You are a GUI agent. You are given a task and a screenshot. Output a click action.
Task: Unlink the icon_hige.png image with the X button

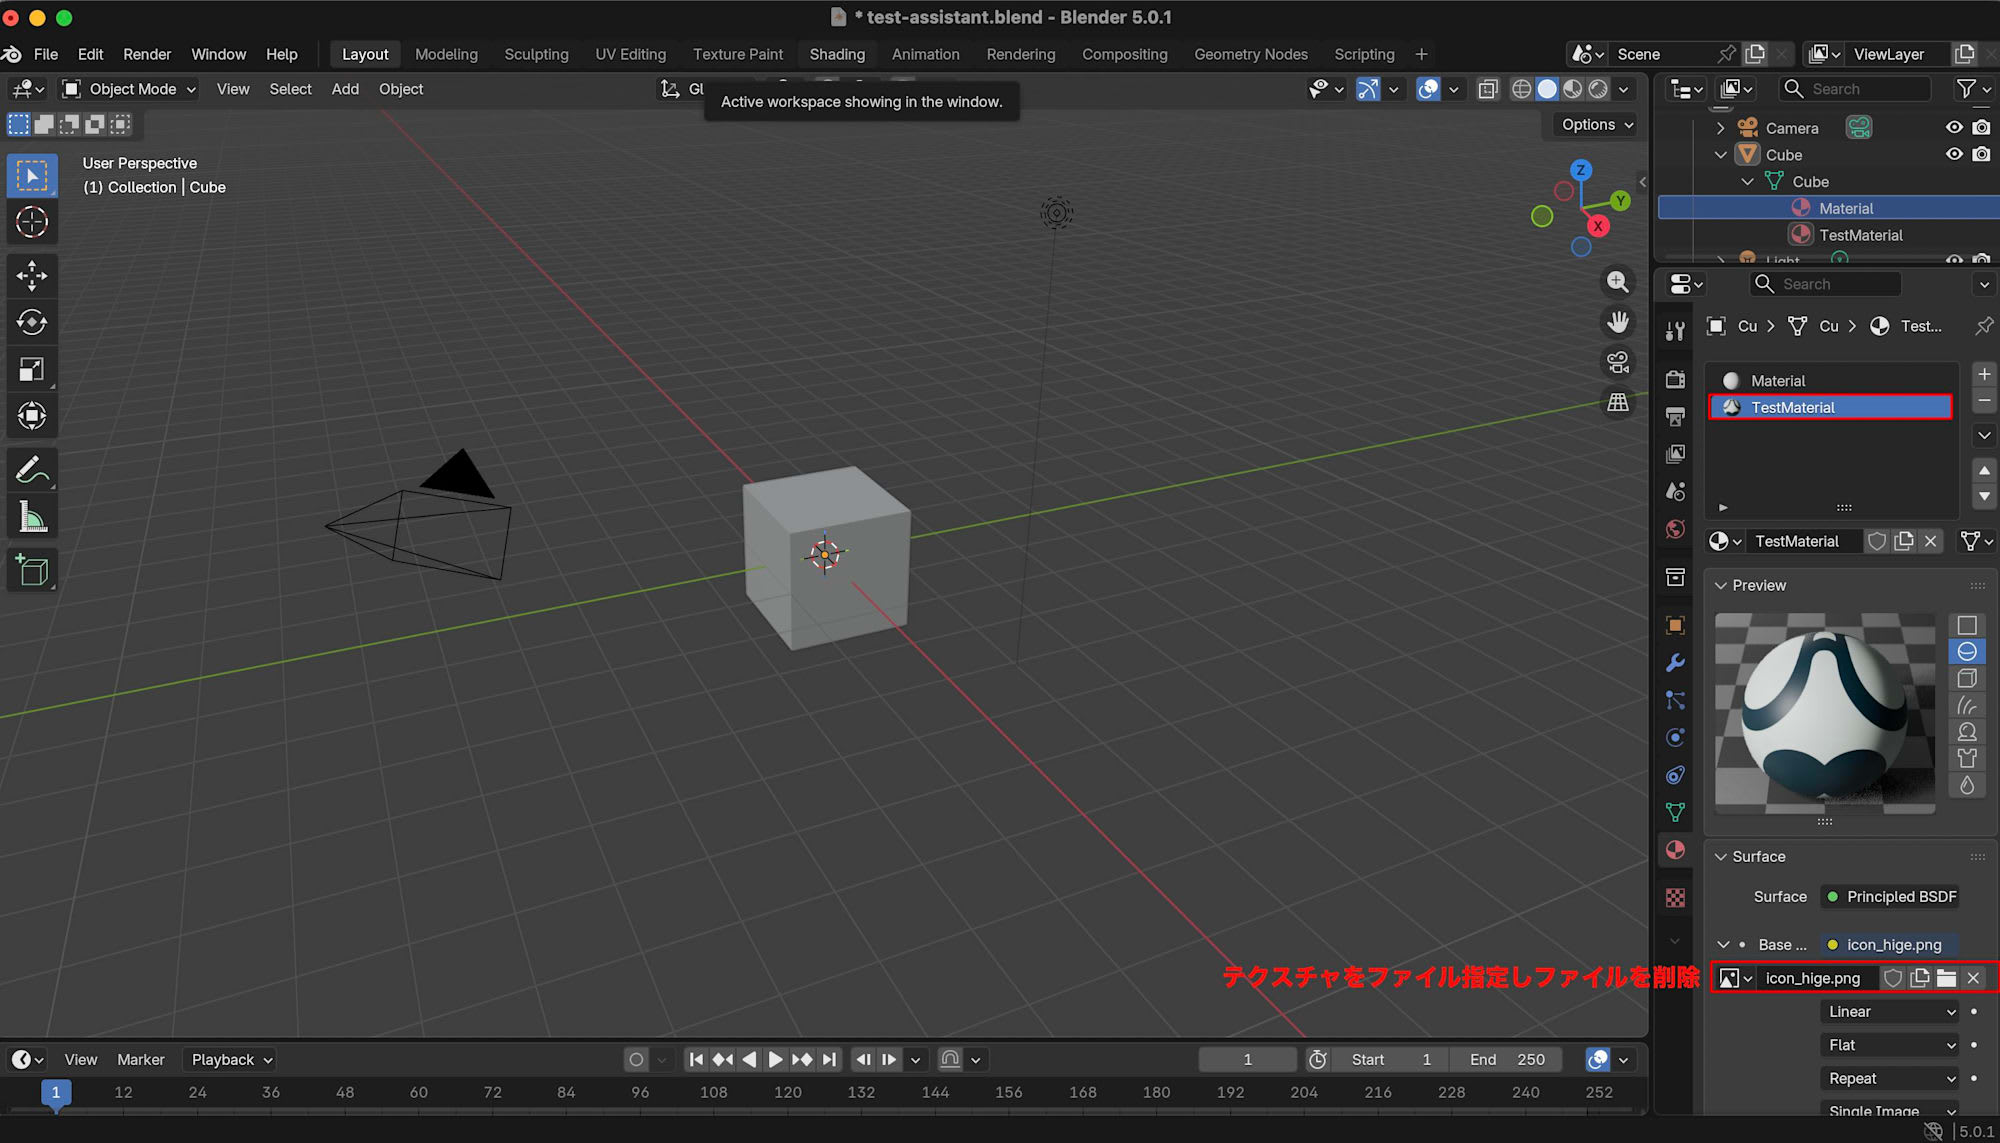(x=1974, y=978)
